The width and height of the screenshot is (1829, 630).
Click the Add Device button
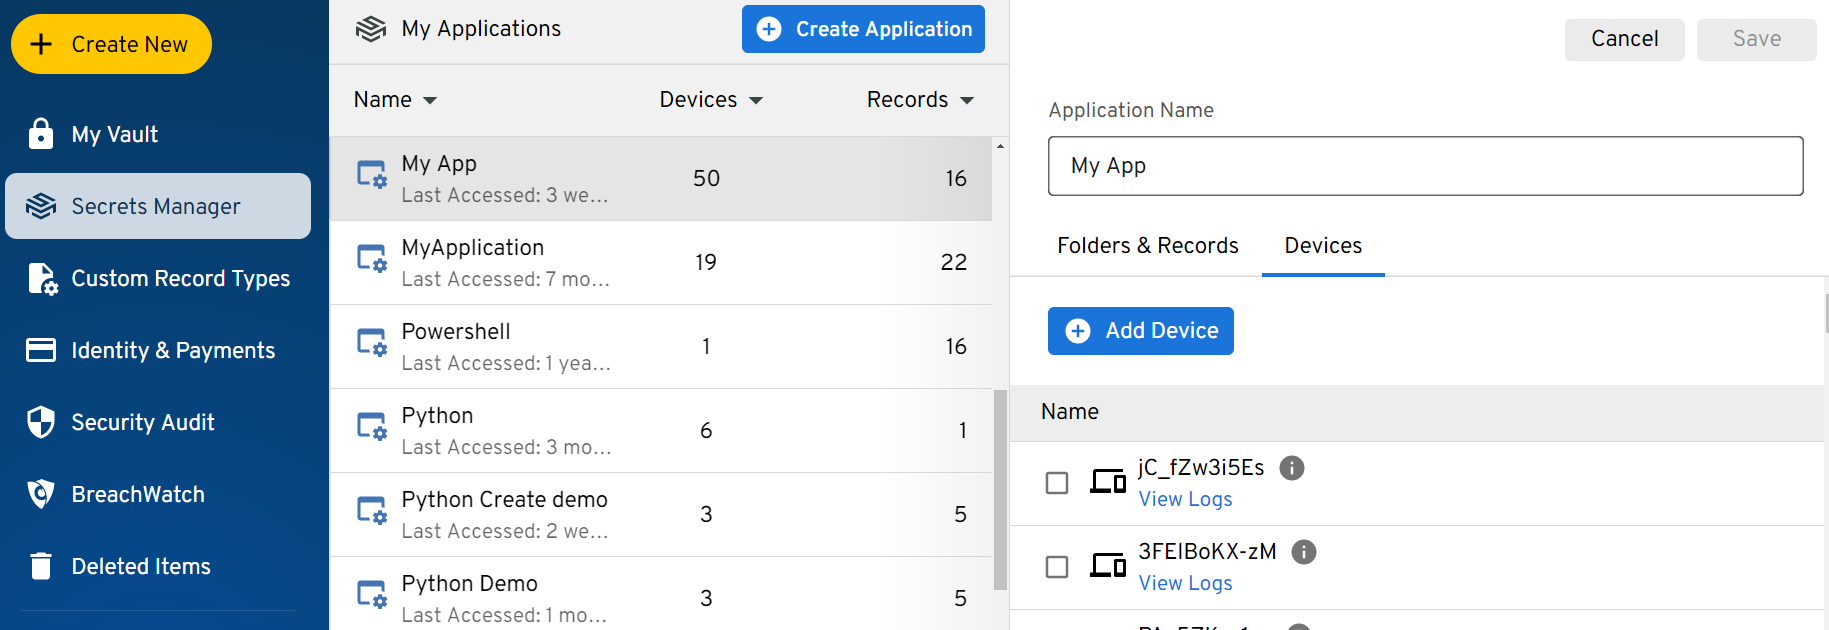tap(1140, 331)
